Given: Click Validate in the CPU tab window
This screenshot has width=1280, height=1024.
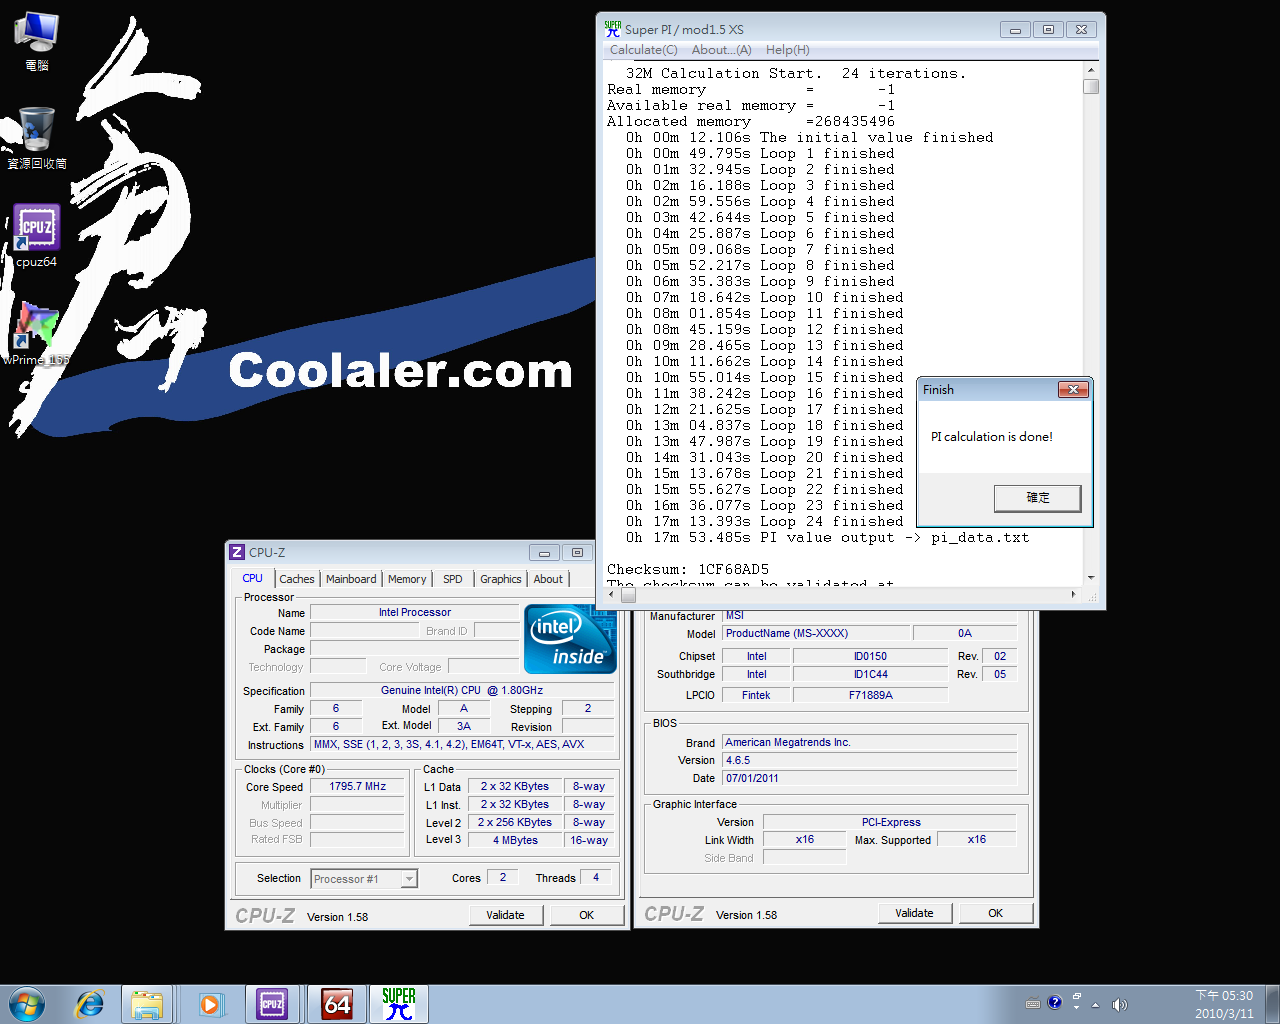Looking at the screenshot, I should (x=505, y=915).
